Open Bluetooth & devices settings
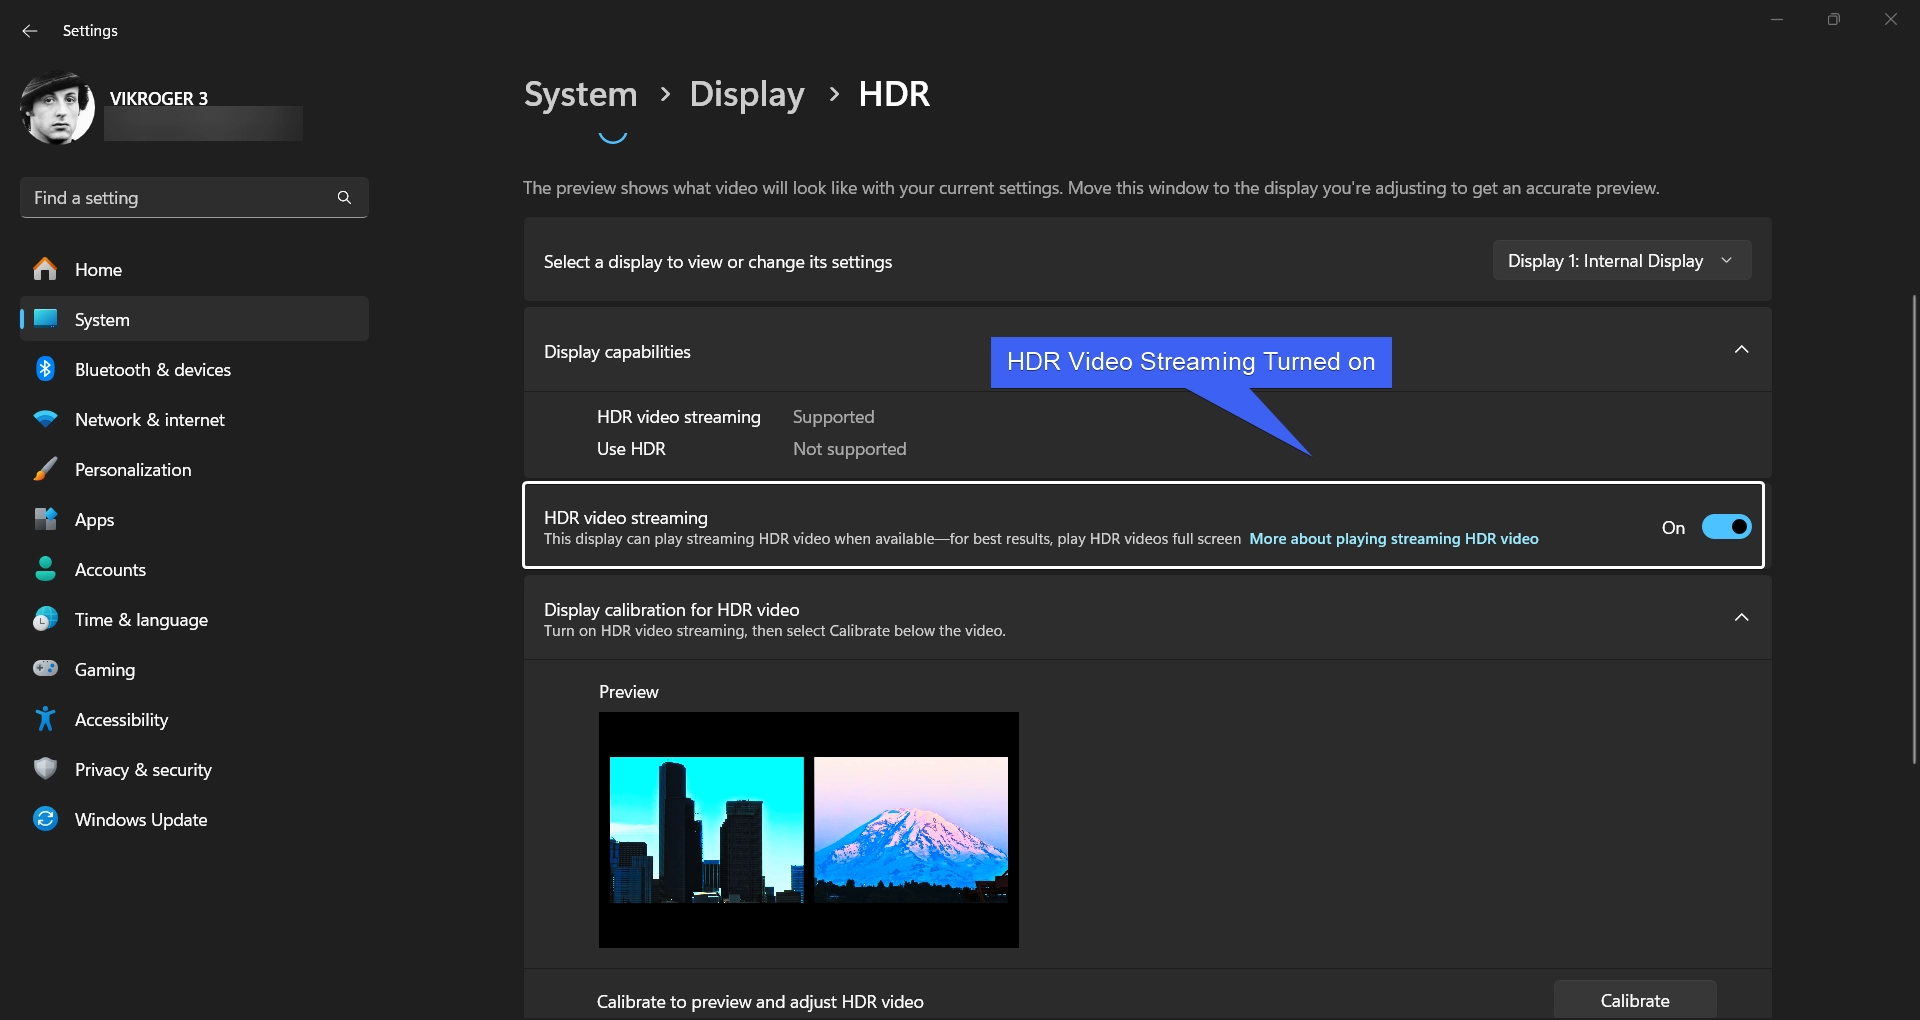 [194, 369]
